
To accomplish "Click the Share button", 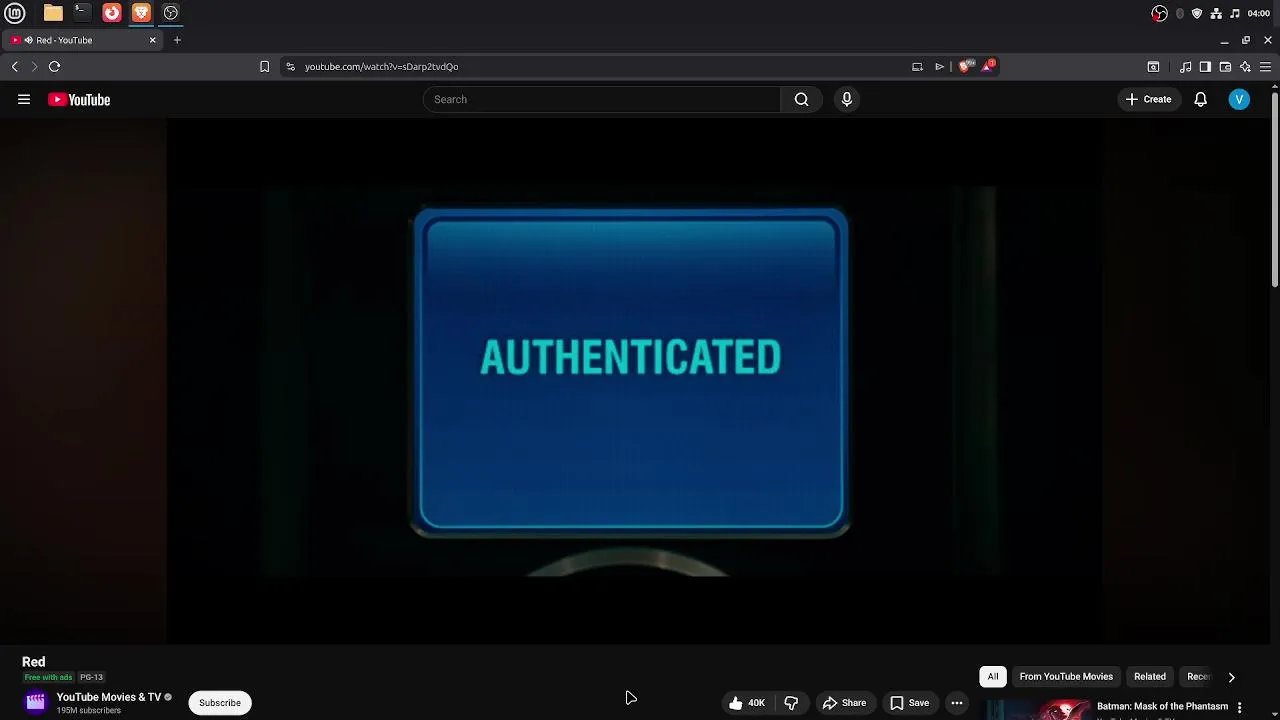I will pos(844,703).
